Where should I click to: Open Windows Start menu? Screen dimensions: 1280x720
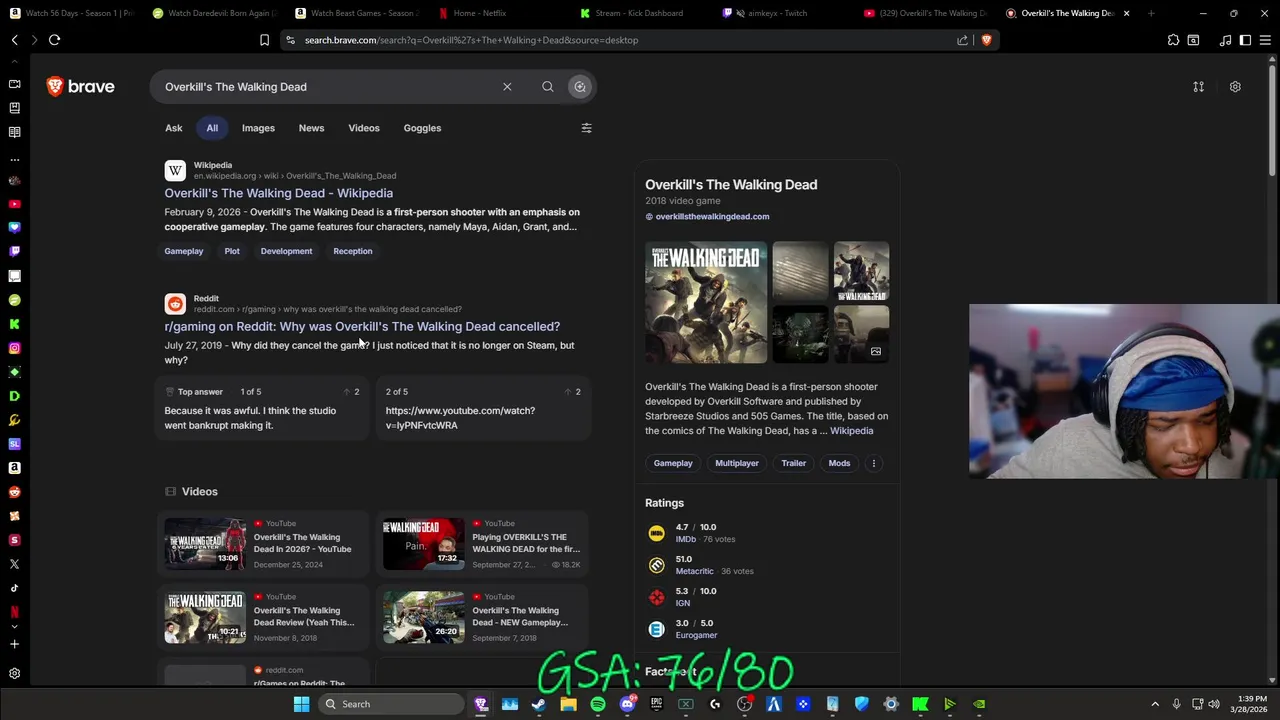point(301,704)
